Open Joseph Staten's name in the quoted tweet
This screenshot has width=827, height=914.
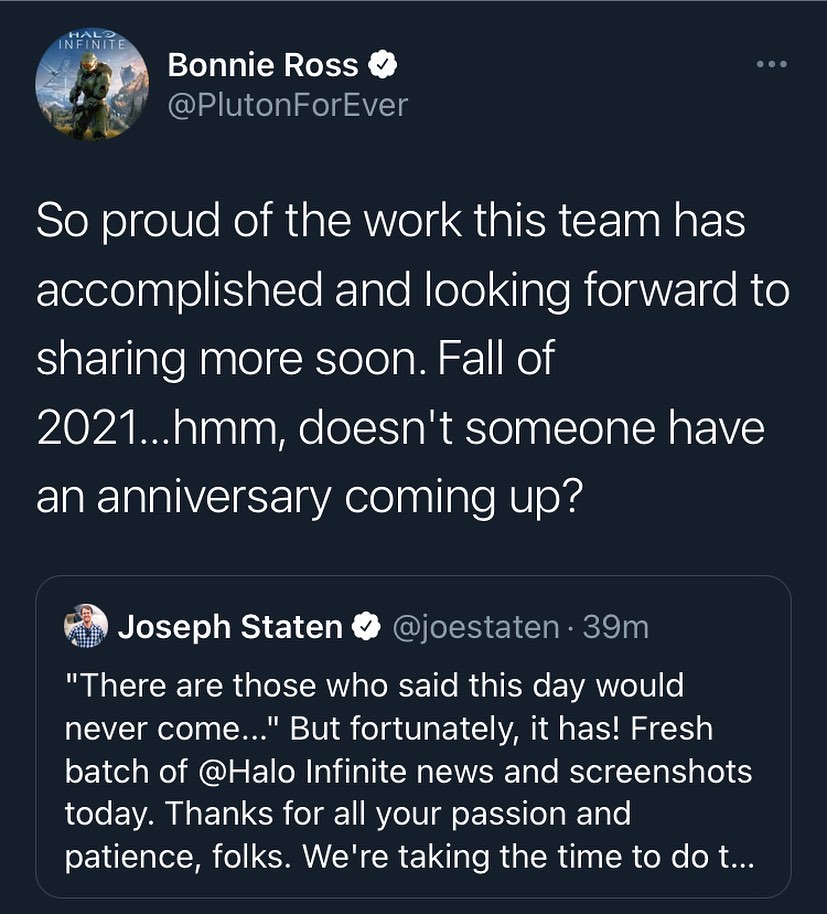(229, 627)
